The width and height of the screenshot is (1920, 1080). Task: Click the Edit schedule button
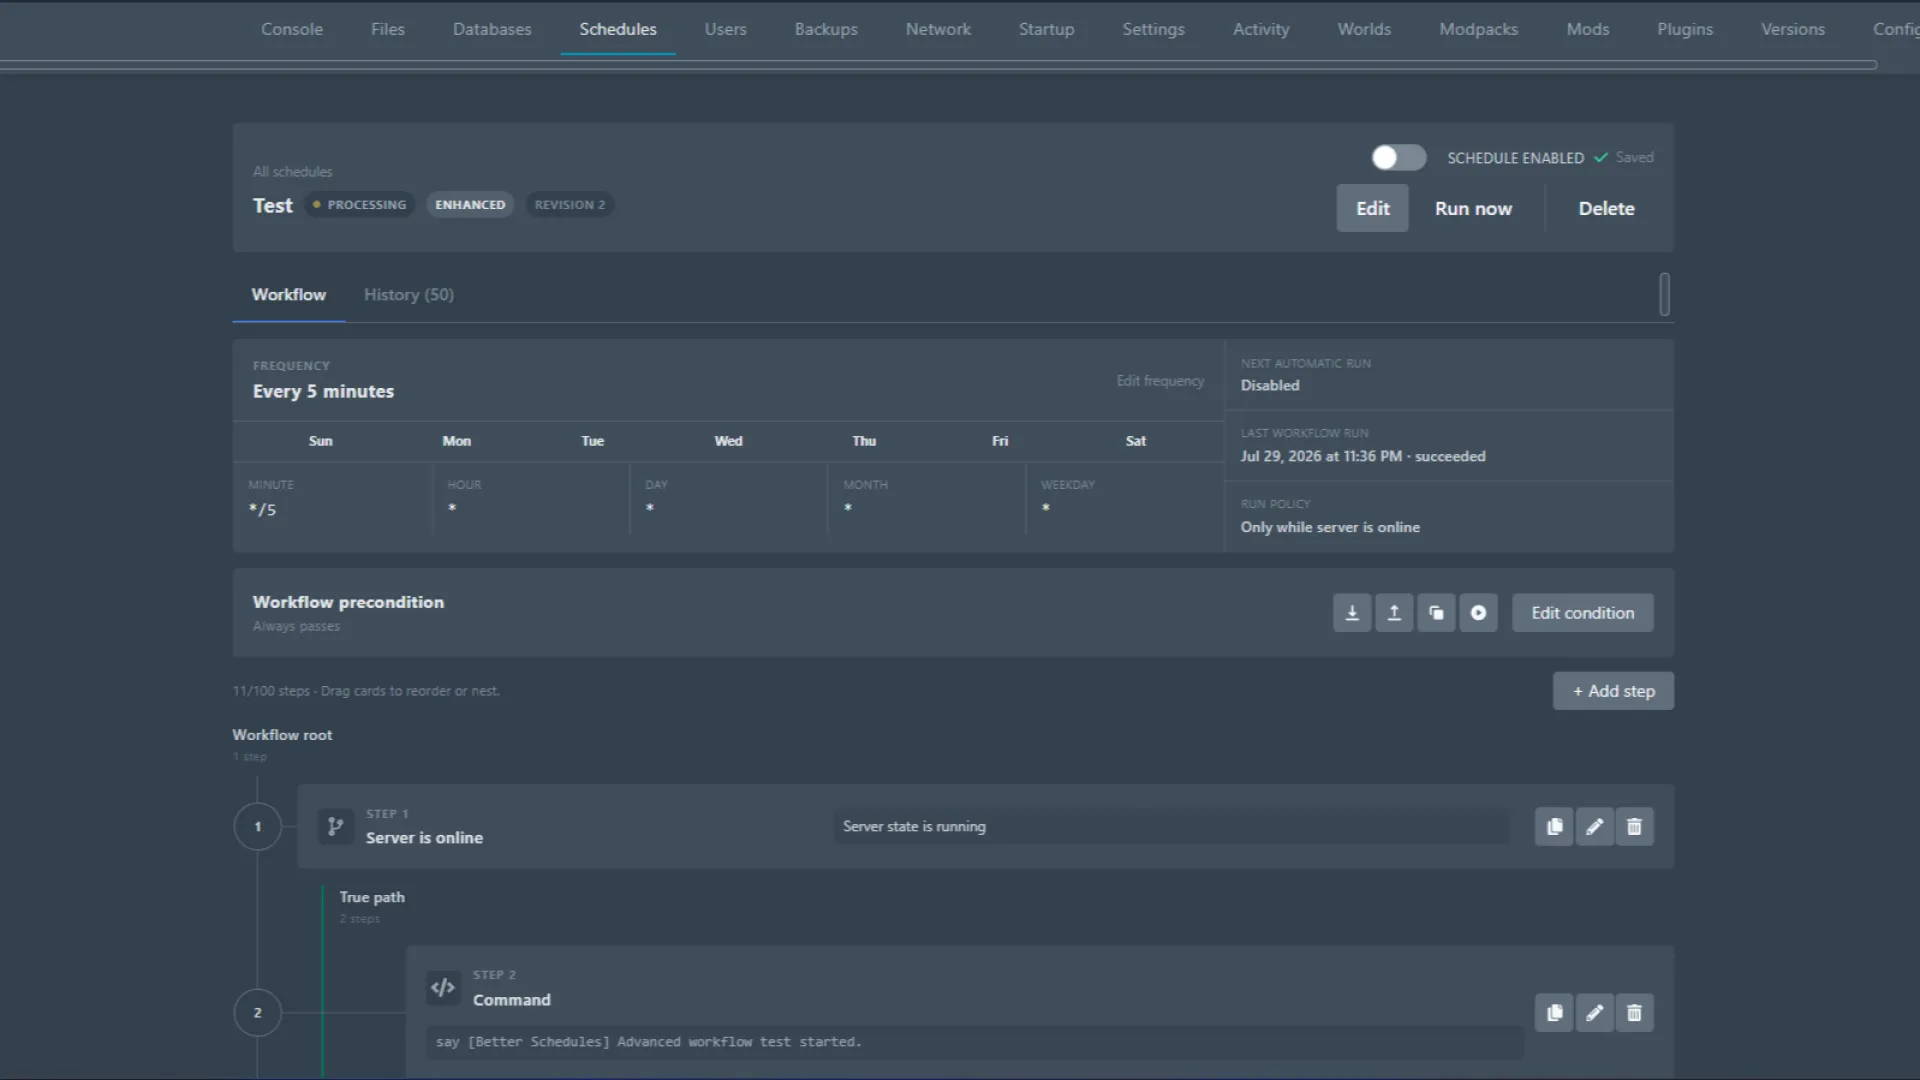pyautogui.click(x=1373, y=208)
